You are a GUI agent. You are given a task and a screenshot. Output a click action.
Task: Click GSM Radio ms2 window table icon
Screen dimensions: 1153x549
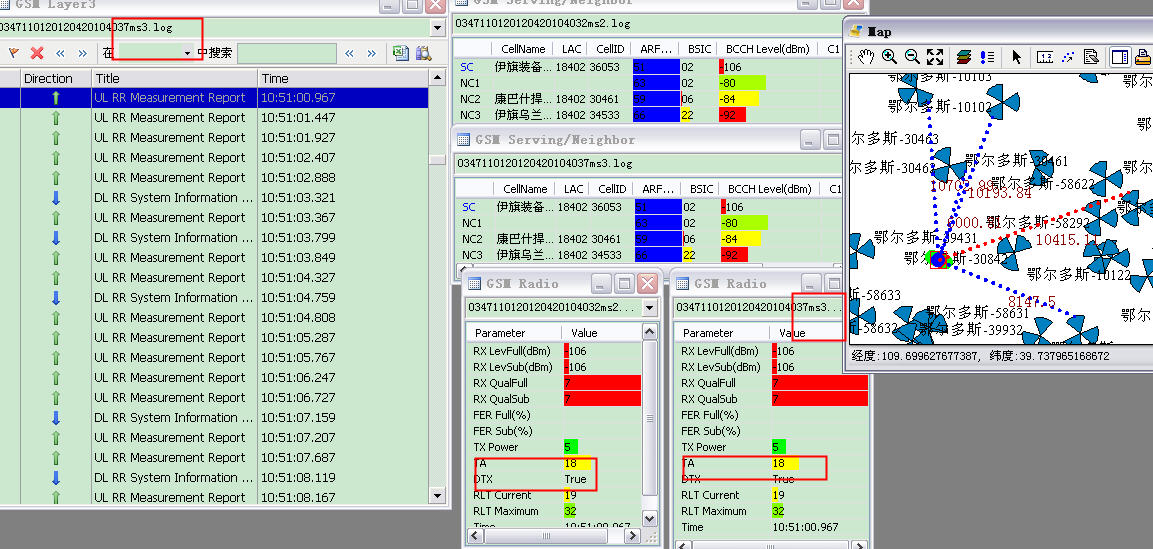[x=474, y=284]
